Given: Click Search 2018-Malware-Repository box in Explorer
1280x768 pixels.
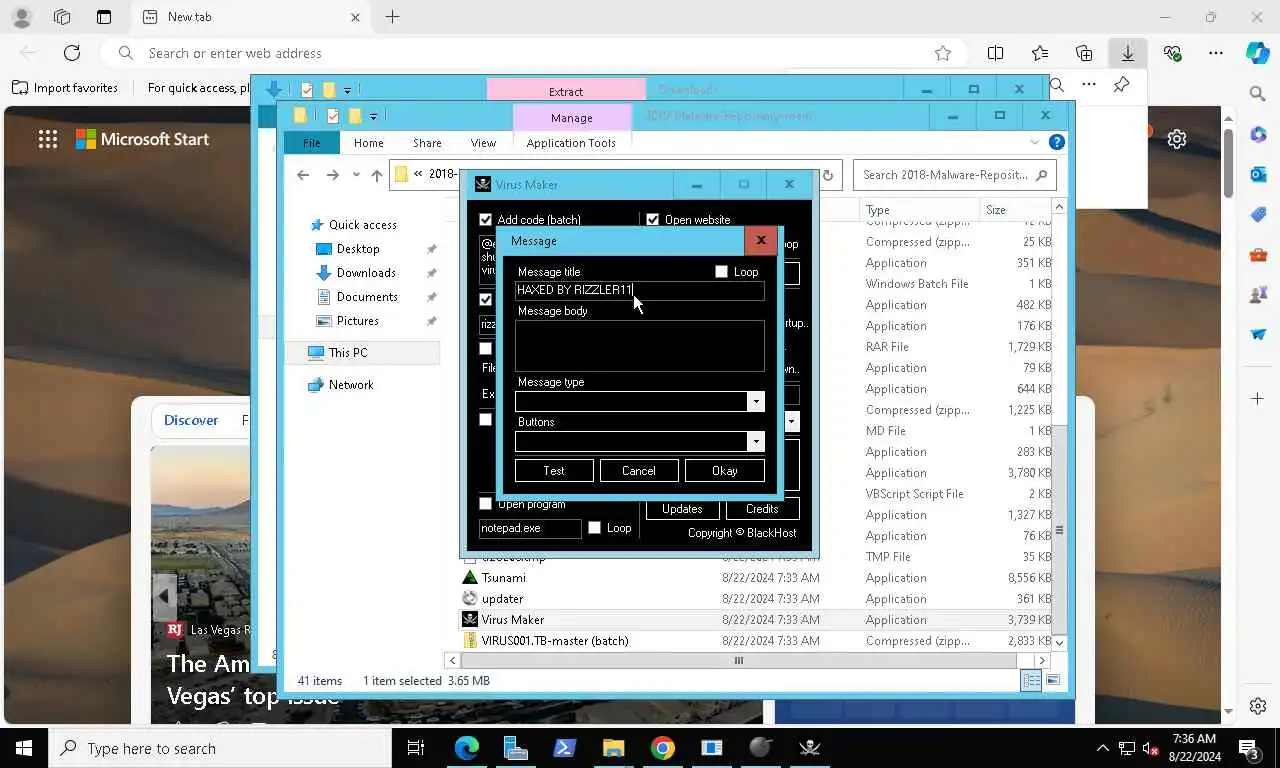Looking at the screenshot, I should click(x=955, y=175).
